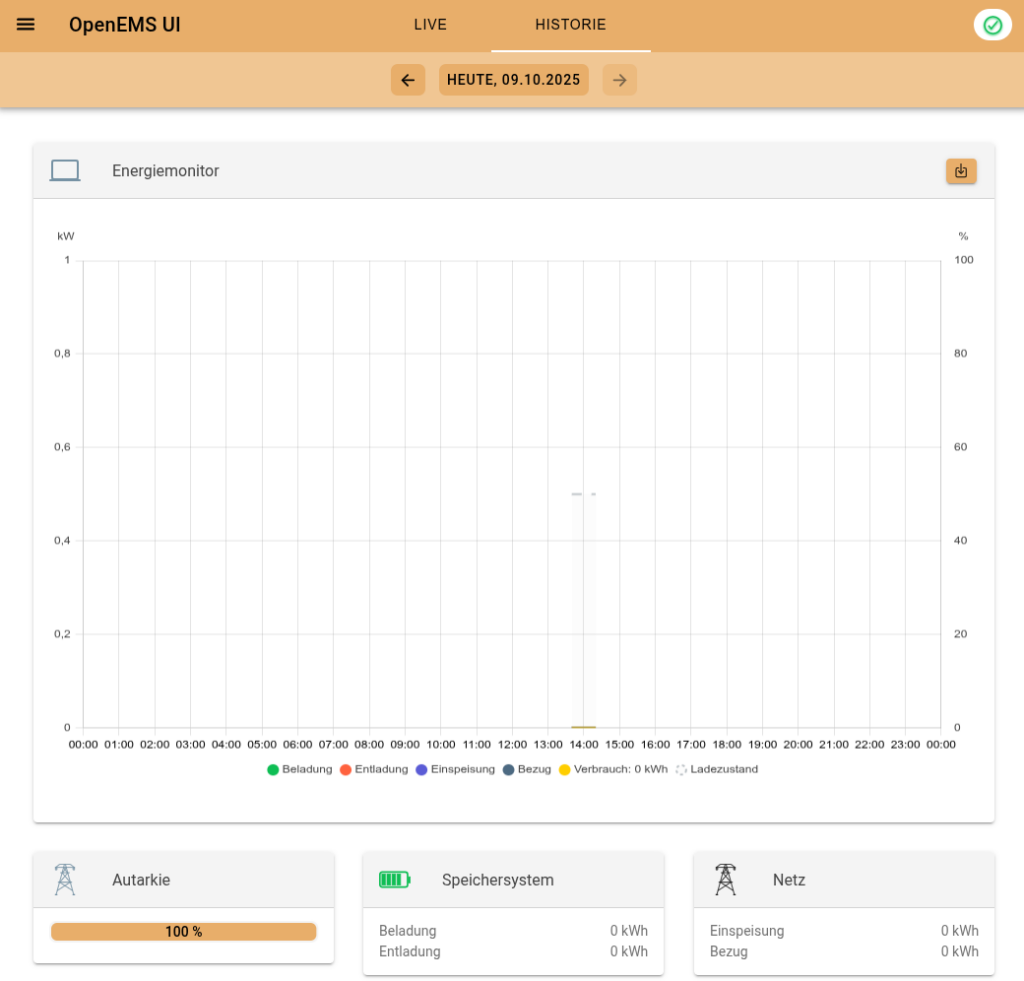Image resolution: width=1024 pixels, height=981 pixels.
Task: Click the Autarkie 100 % progress bar
Action: coord(184,932)
